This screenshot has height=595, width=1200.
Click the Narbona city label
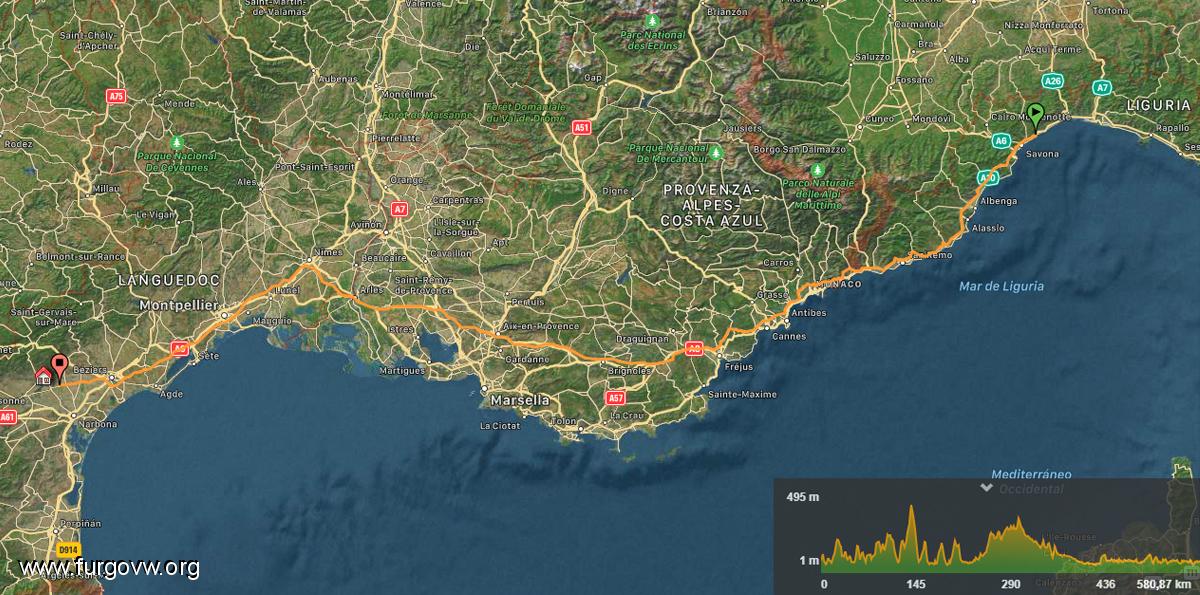97,424
